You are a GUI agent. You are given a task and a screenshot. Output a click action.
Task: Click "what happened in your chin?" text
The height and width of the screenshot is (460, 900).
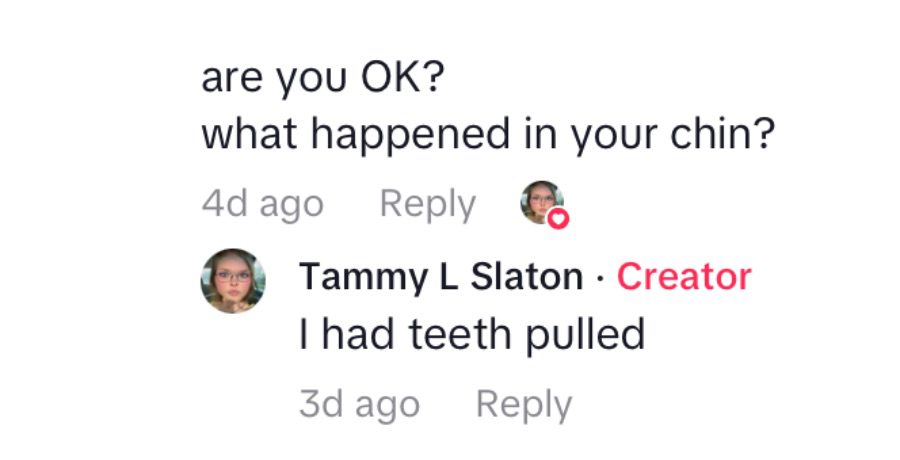coord(488,135)
